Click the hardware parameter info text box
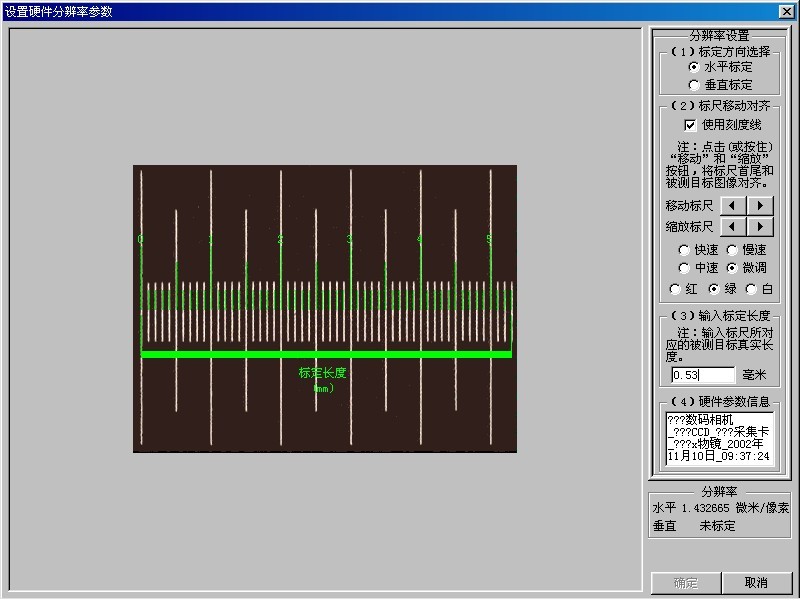The image size is (800, 600). (x=718, y=438)
